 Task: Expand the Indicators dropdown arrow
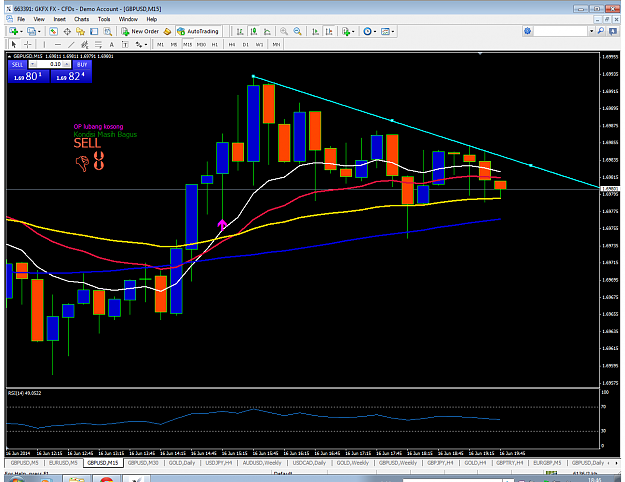coord(353,31)
